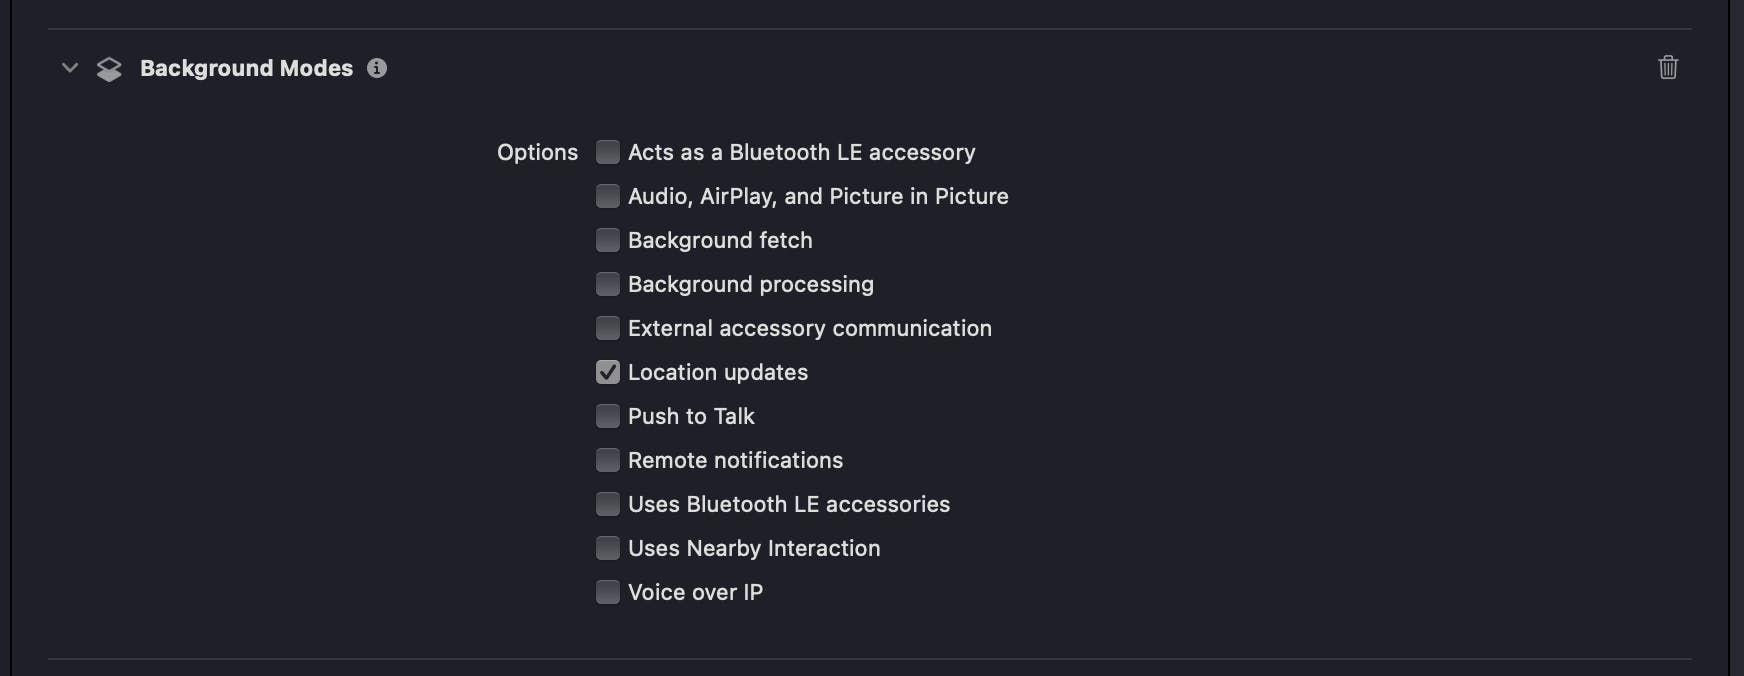Enable Uses Bluetooth LE accessories
This screenshot has width=1744, height=676.
(608, 504)
